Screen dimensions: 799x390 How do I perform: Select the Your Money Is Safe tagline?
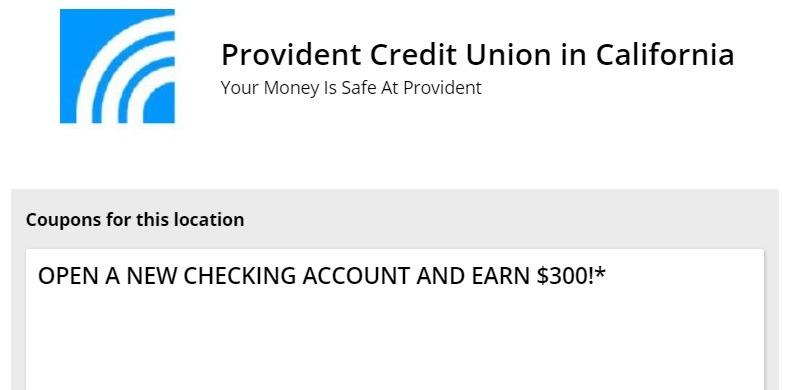click(x=351, y=88)
